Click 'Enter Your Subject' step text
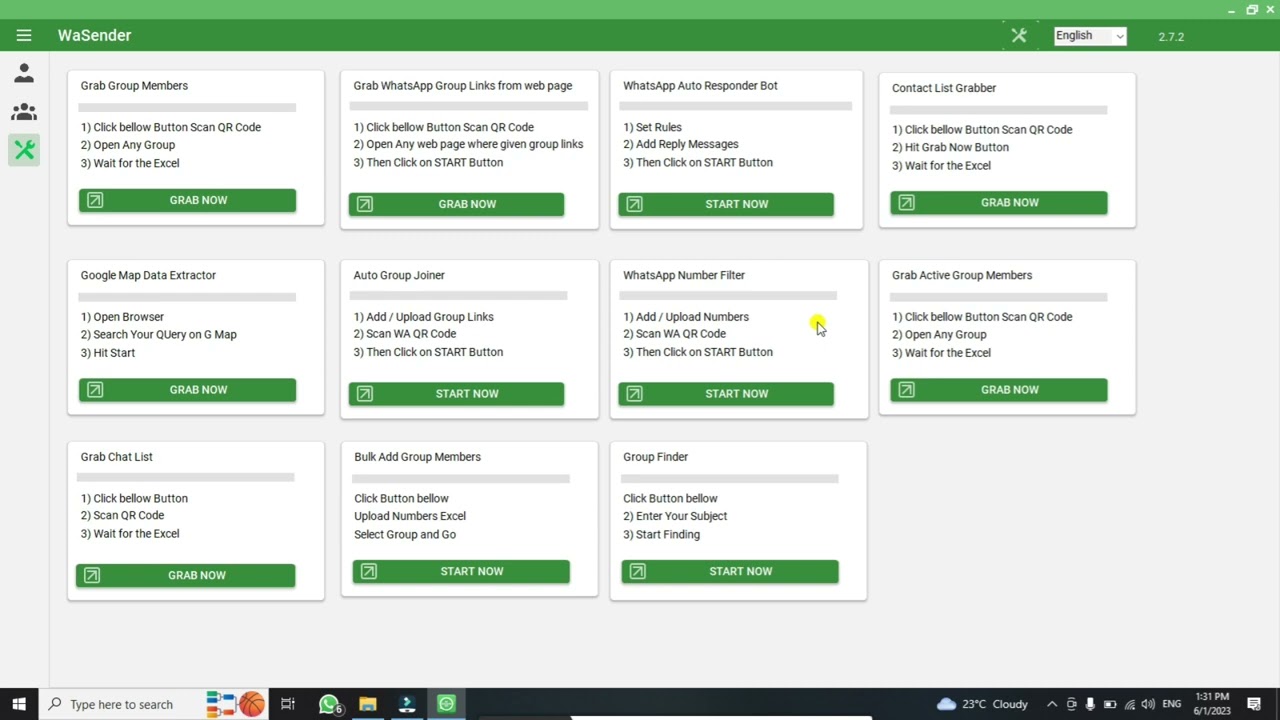The image size is (1280, 720). (675, 516)
